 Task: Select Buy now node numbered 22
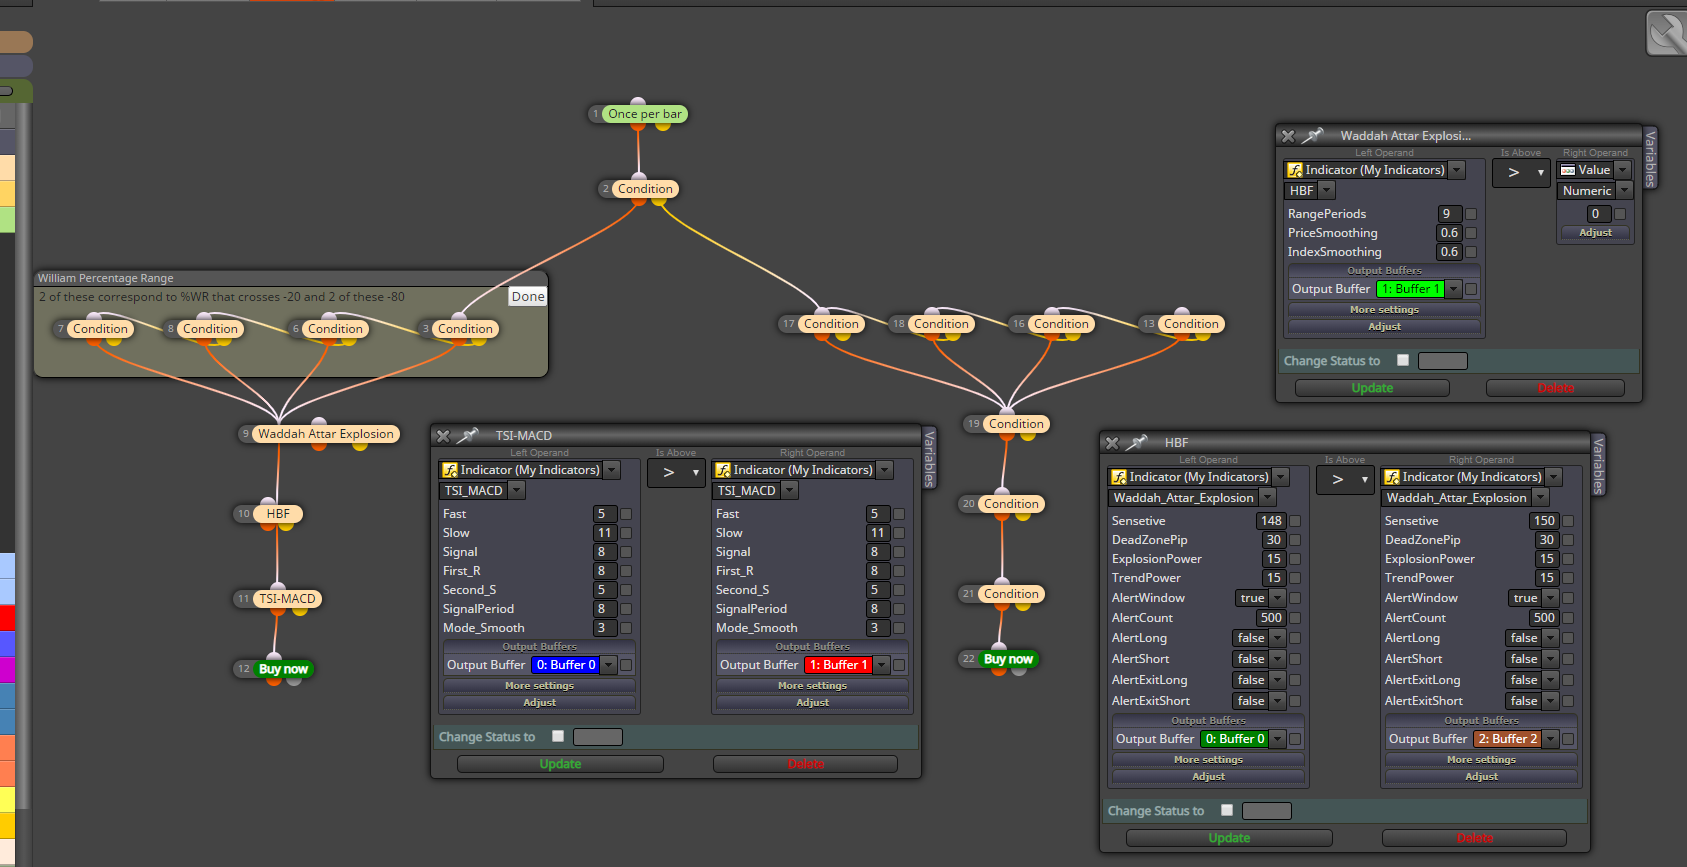[x=1008, y=659]
